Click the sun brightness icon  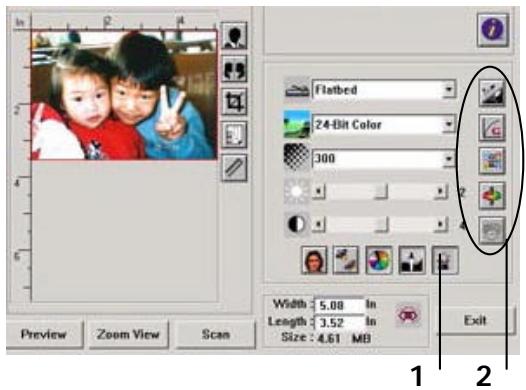tap(296, 191)
